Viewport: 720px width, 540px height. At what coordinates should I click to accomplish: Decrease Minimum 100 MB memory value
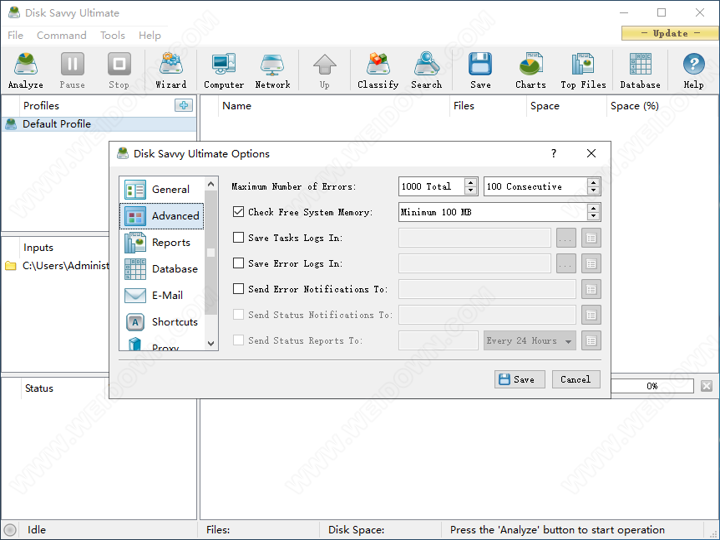click(593, 216)
